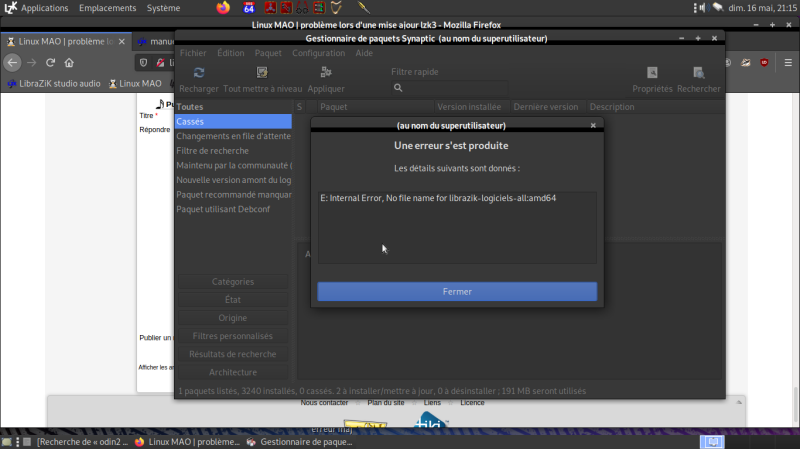Click the S status column header
Image resolution: width=800 pixels, height=449 pixels.
tap(299, 107)
